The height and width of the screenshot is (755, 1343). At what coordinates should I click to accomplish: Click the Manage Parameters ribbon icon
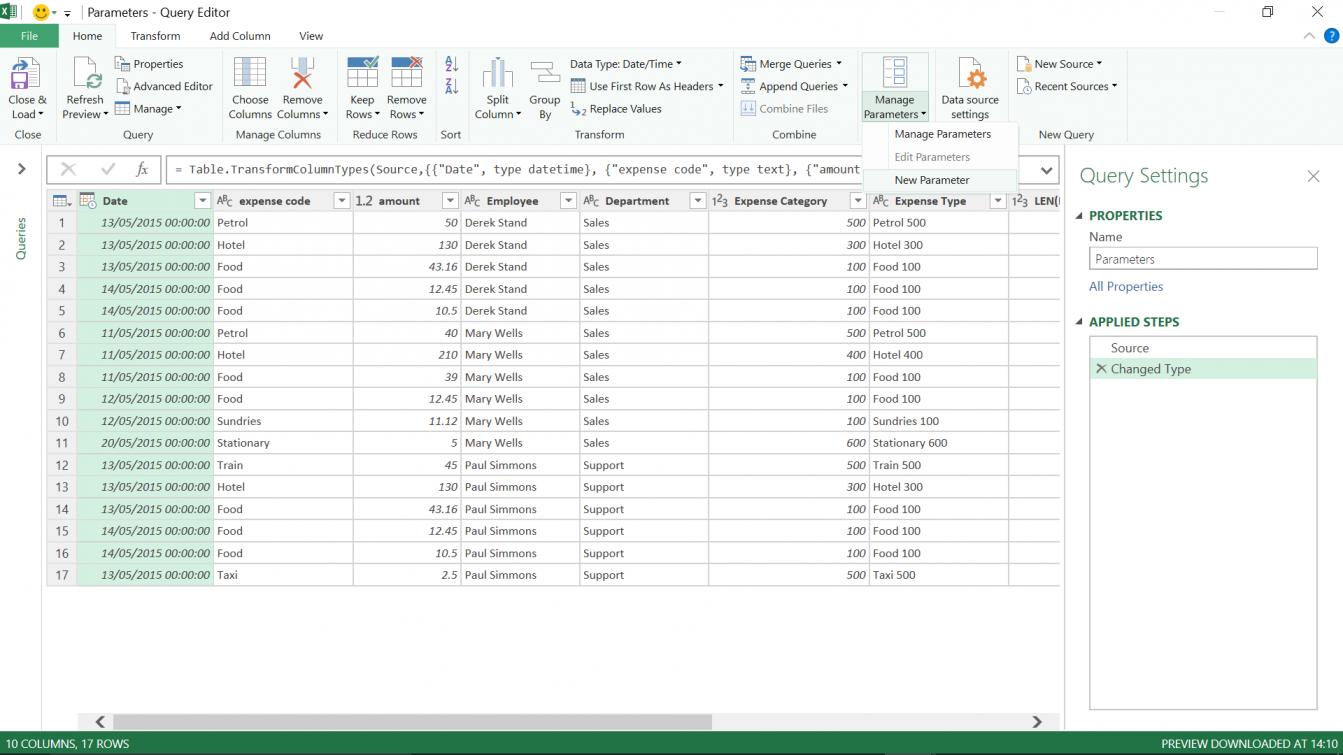tap(895, 74)
